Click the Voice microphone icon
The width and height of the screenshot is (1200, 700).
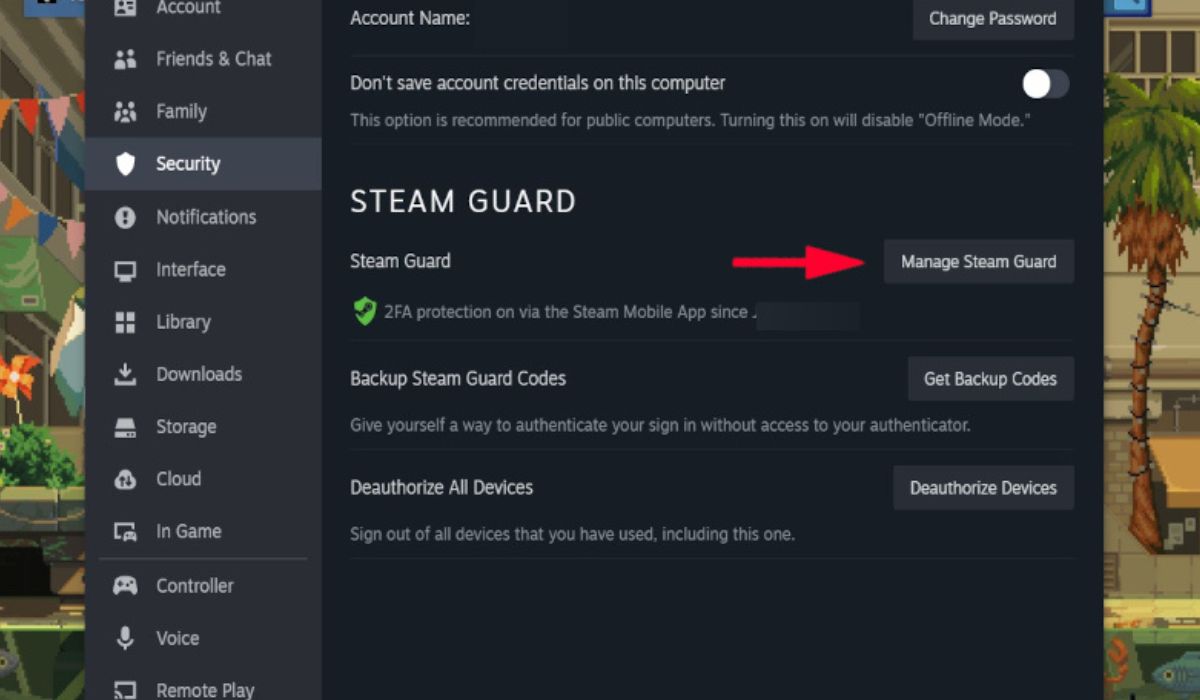pyautogui.click(x=126, y=638)
